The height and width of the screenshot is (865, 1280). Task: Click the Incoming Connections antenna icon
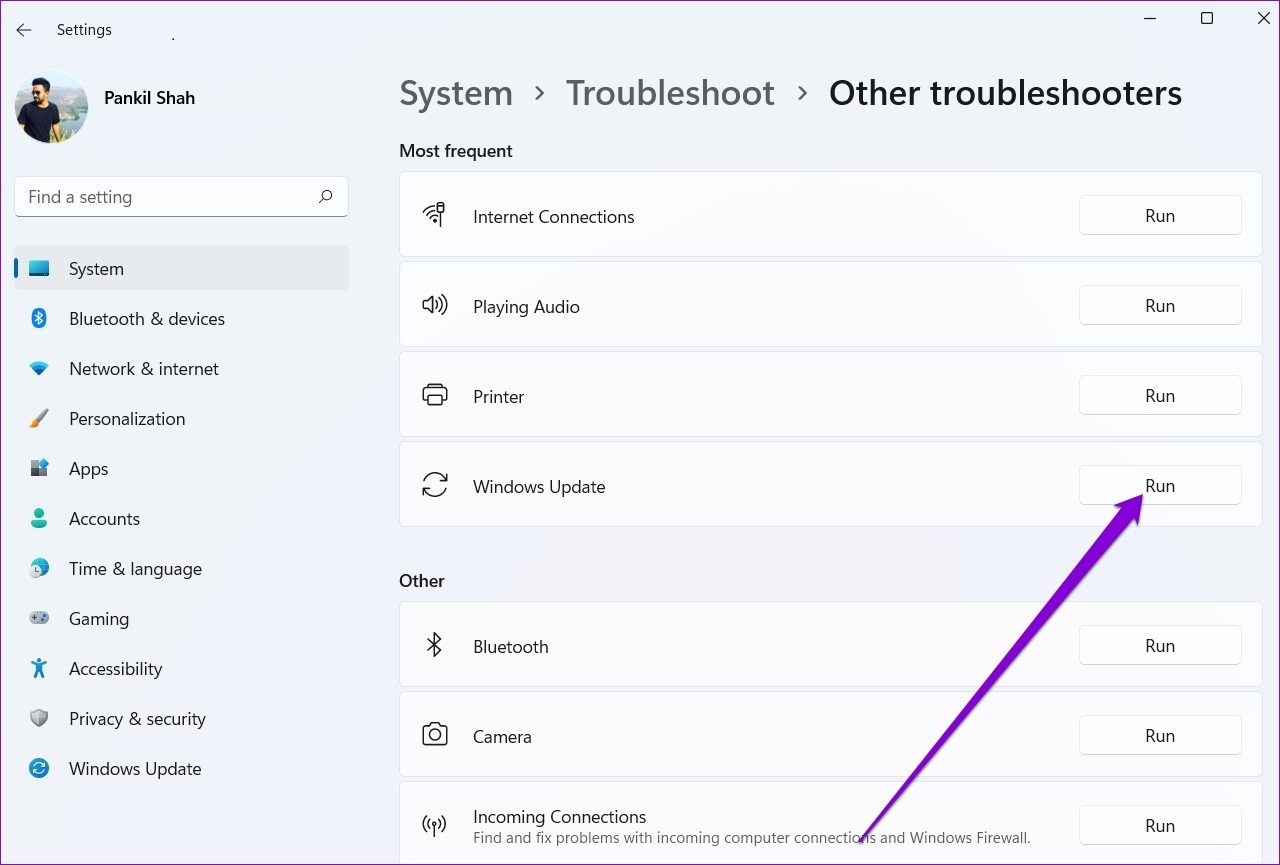[x=434, y=825]
